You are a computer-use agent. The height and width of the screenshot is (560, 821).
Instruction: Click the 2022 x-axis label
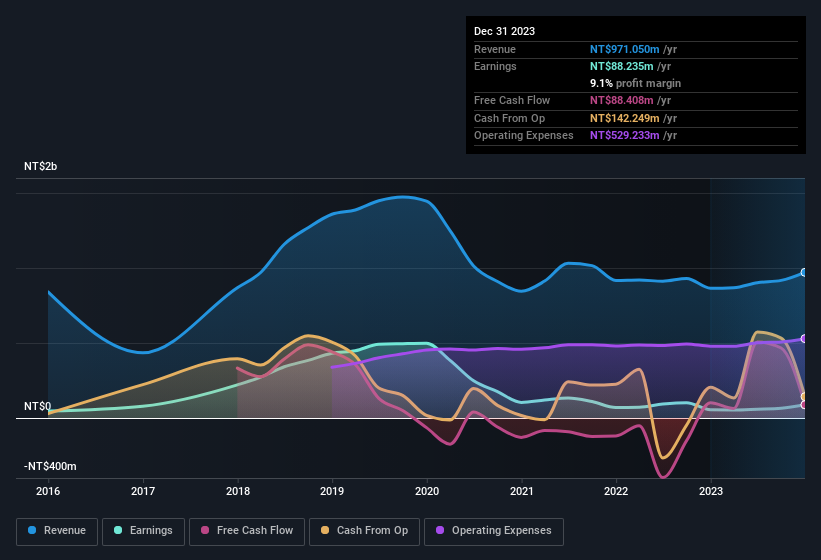tap(616, 491)
